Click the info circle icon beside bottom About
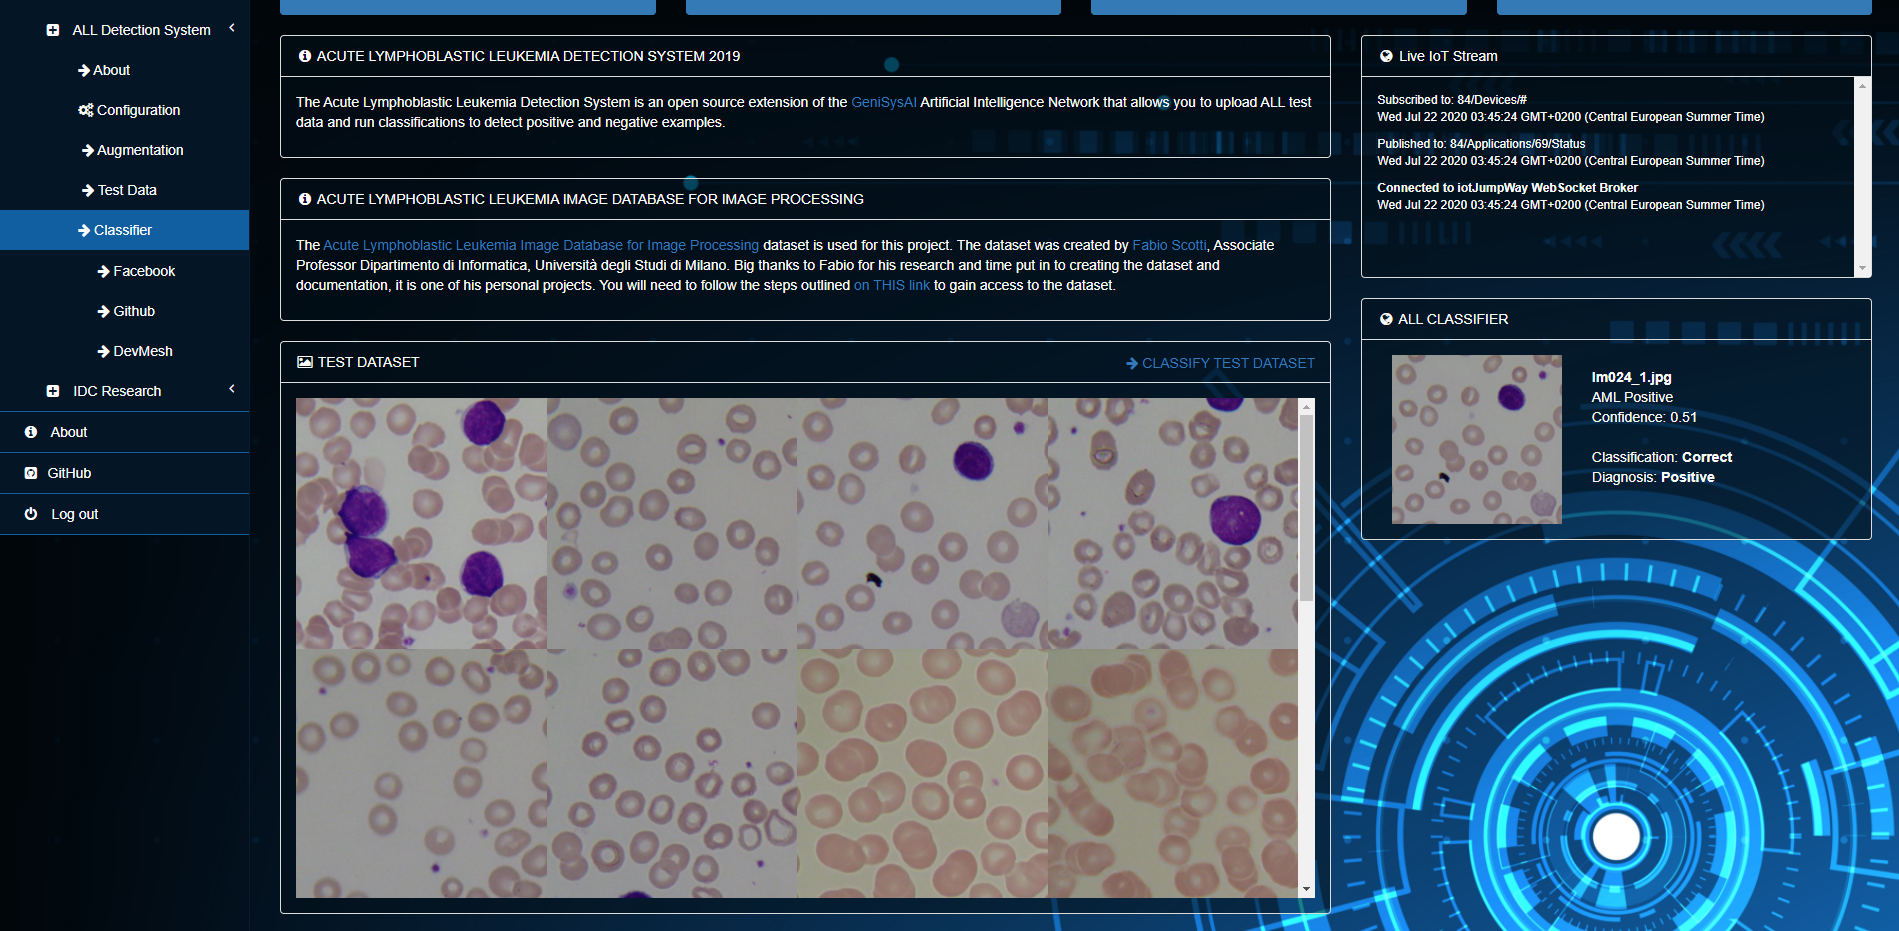This screenshot has width=1899, height=931. 31,432
